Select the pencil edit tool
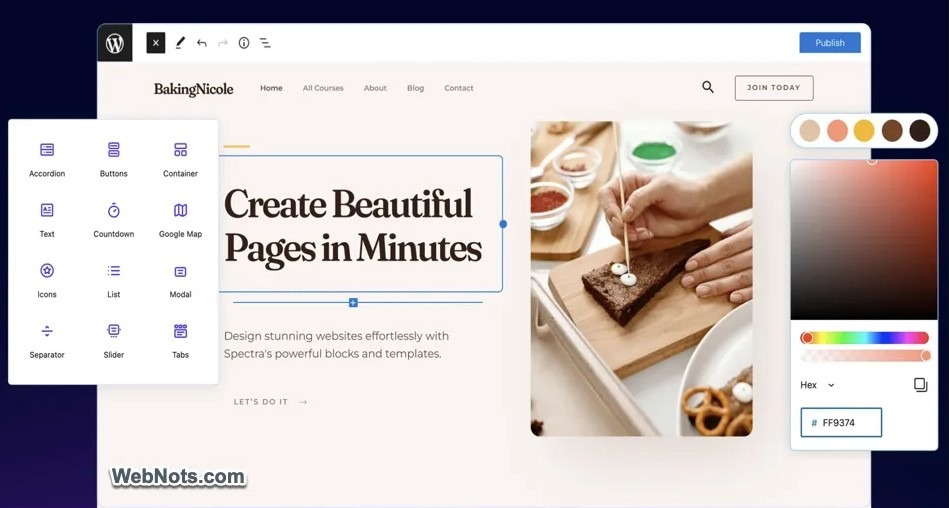Image resolution: width=949 pixels, height=508 pixels. click(x=180, y=43)
